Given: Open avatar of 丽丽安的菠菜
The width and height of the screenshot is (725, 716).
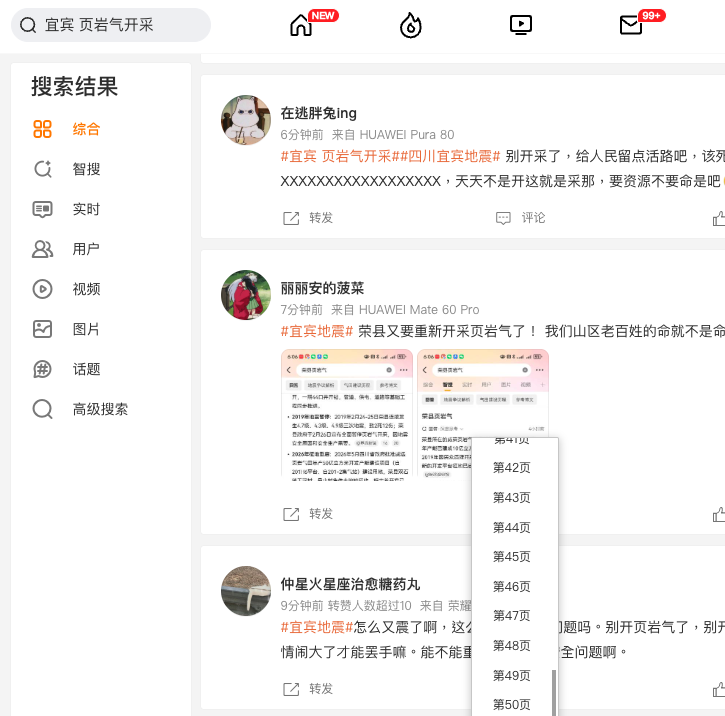Looking at the screenshot, I should pos(246,295).
